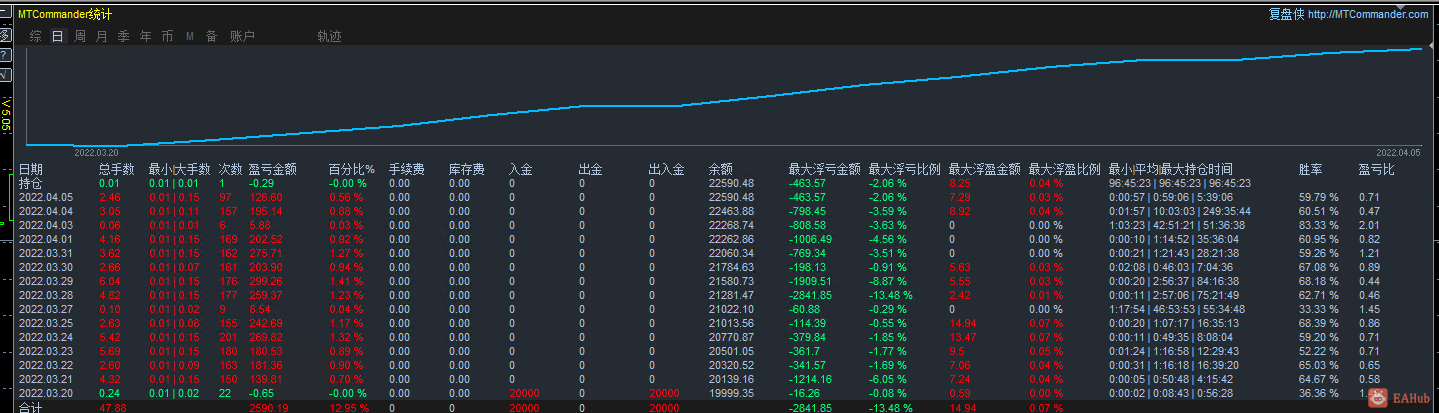Switch to the 年 (yearly) tab
The width and height of the screenshot is (1439, 413).
pyautogui.click(x=146, y=36)
